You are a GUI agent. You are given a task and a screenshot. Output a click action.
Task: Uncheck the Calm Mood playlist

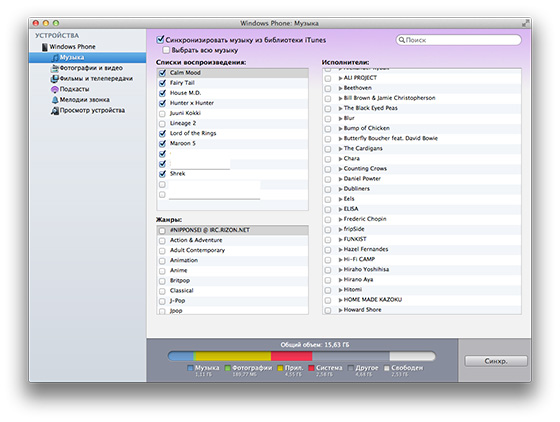(162, 73)
